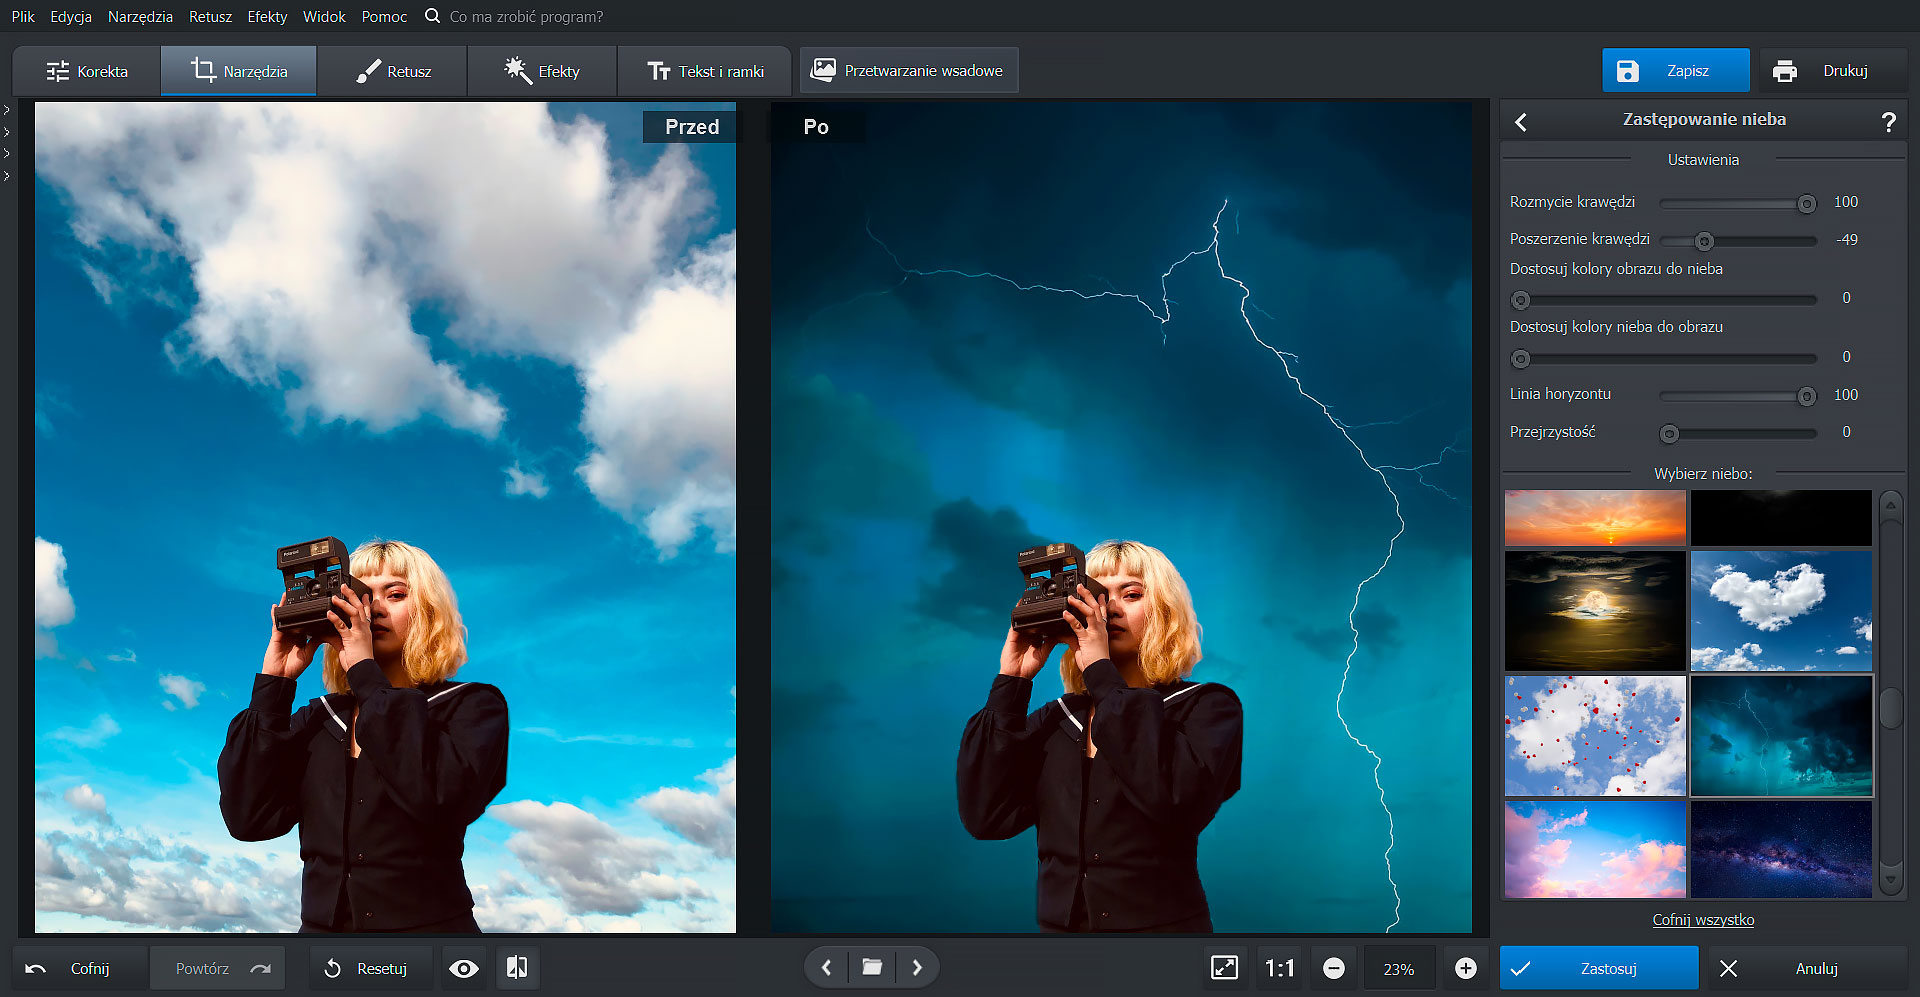Open the Efekty menu in menu bar

267,16
